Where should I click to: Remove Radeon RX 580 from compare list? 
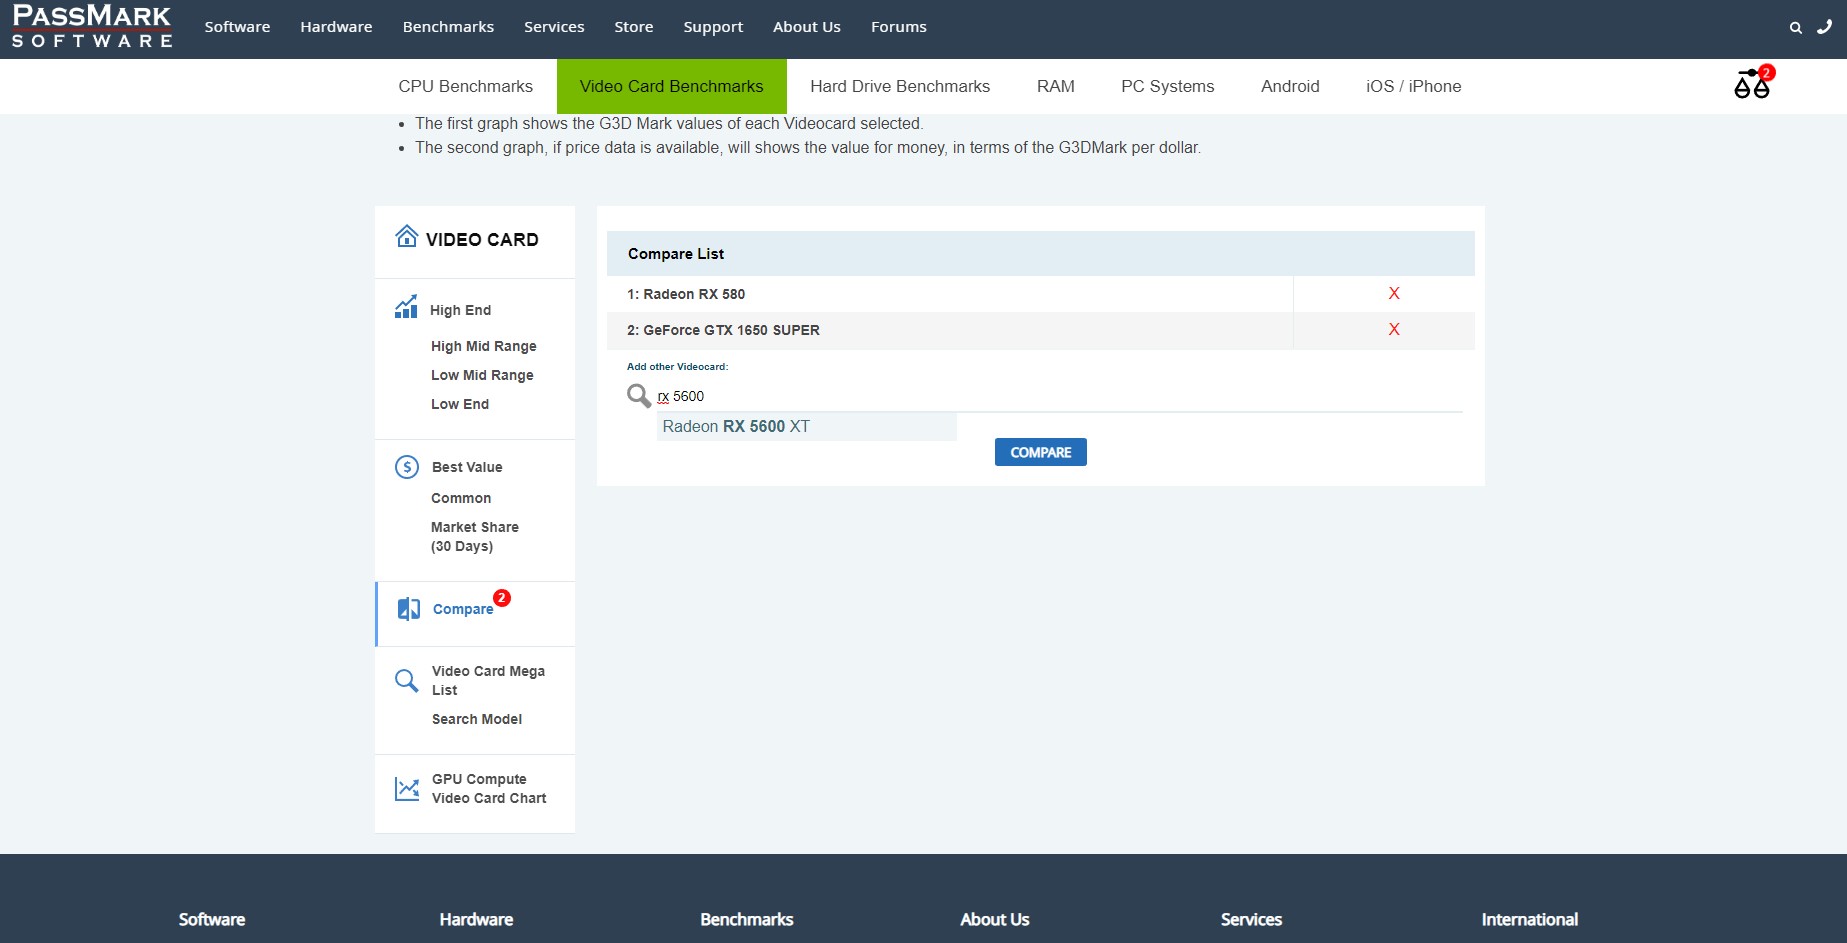coord(1394,293)
